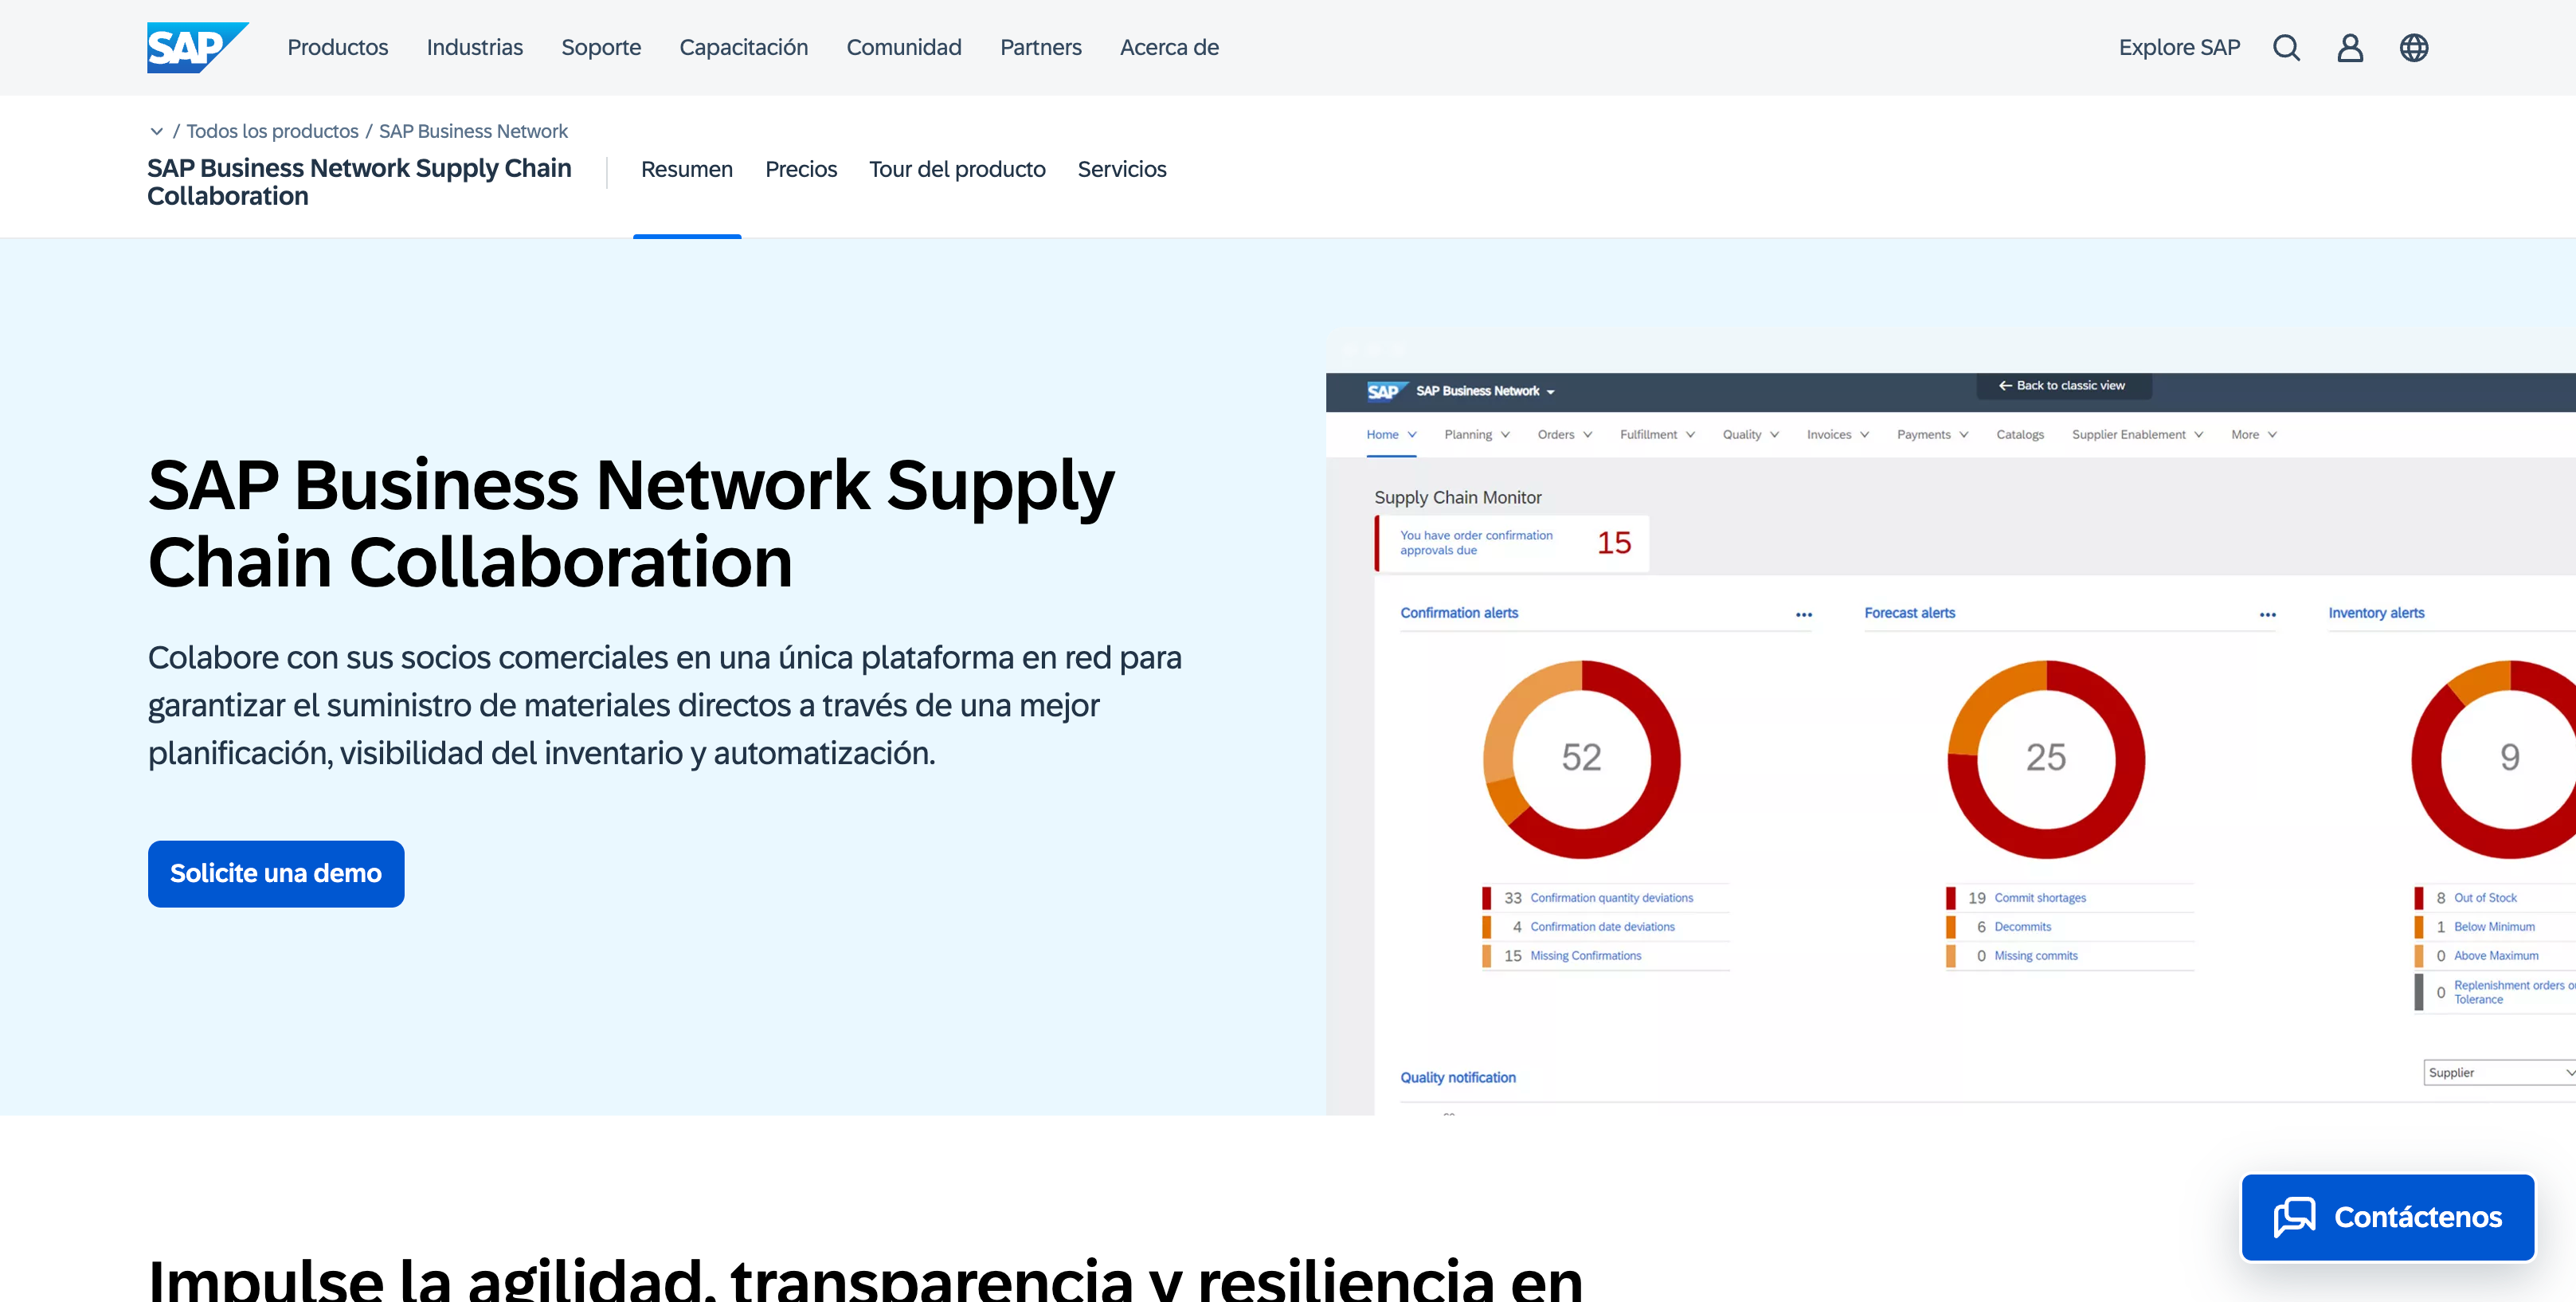The width and height of the screenshot is (2576, 1302).
Task: Open the Soporte menu
Action: click(601, 47)
